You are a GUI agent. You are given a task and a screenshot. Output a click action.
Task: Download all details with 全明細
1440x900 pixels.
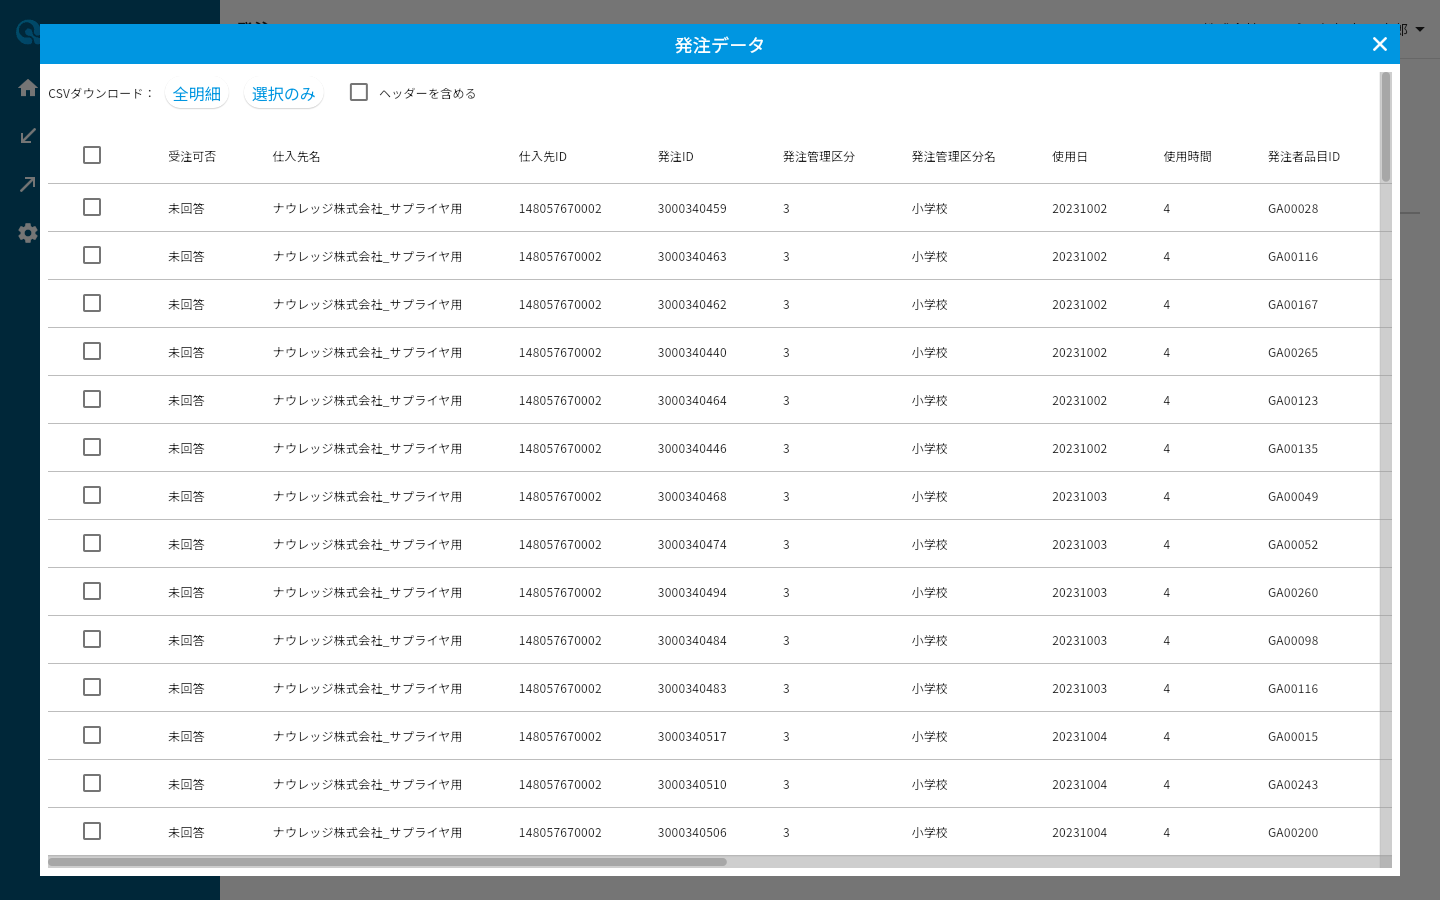pyautogui.click(x=197, y=94)
